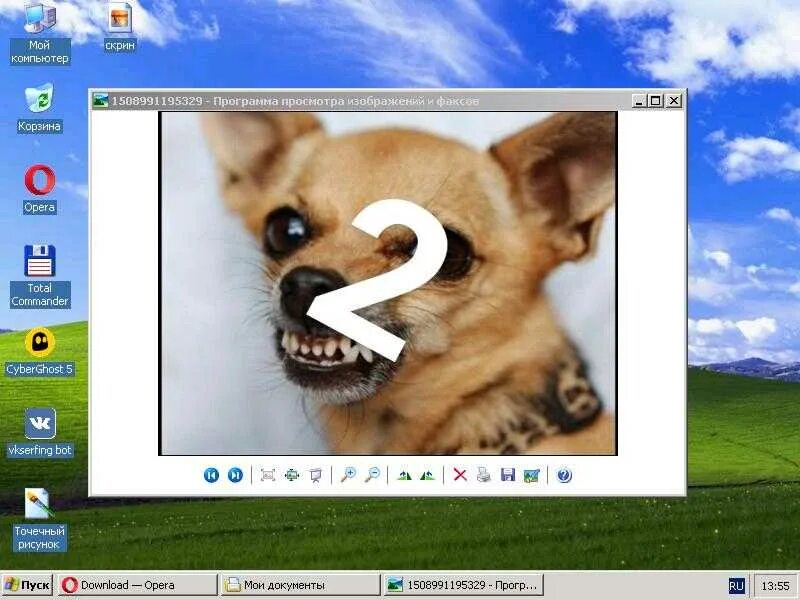Click RU language indicator in tray
Screen dimensions: 800x600
point(736,586)
